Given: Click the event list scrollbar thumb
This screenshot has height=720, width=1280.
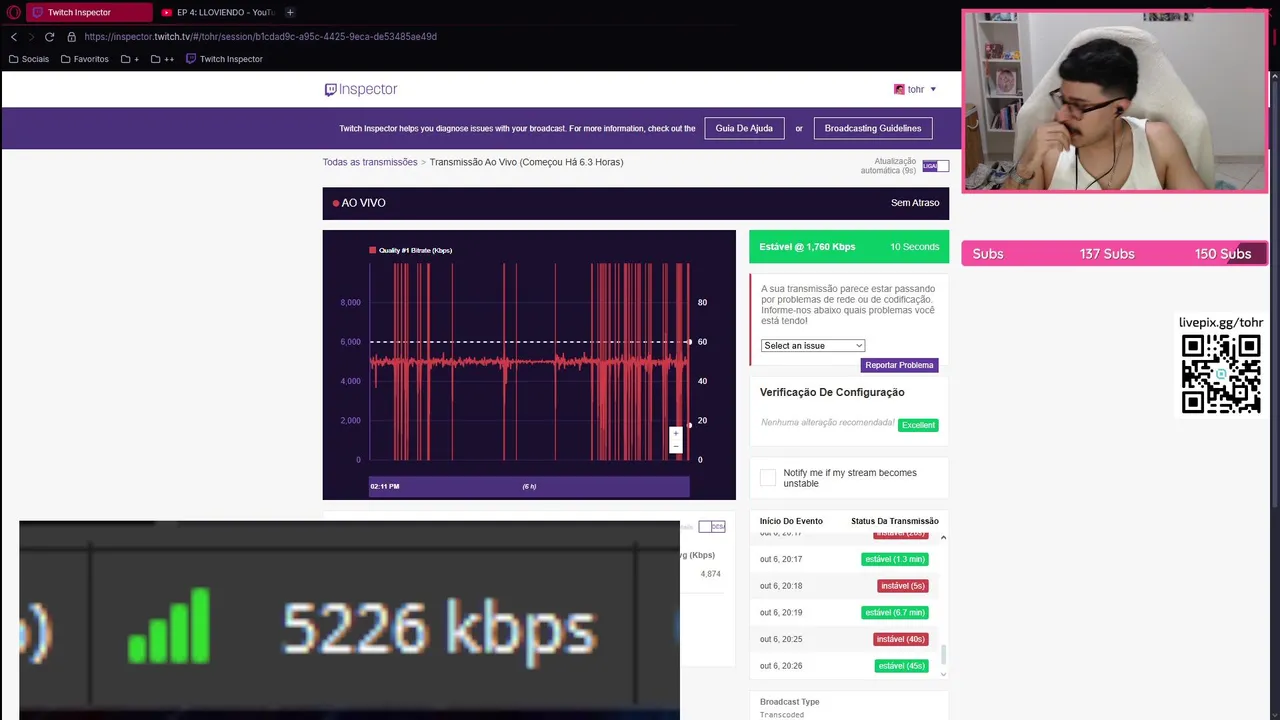Looking at the screenshot, I should tap(943, 656).
